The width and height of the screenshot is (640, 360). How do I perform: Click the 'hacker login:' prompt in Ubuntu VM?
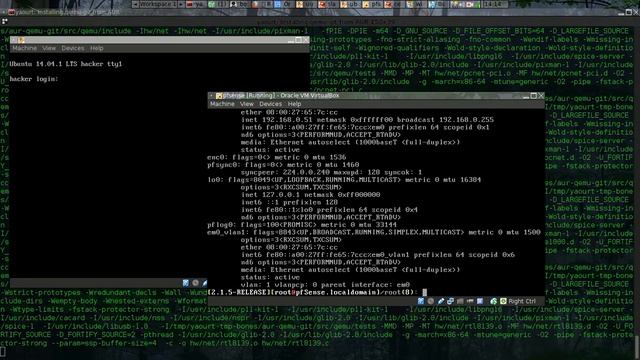[34, 79]
